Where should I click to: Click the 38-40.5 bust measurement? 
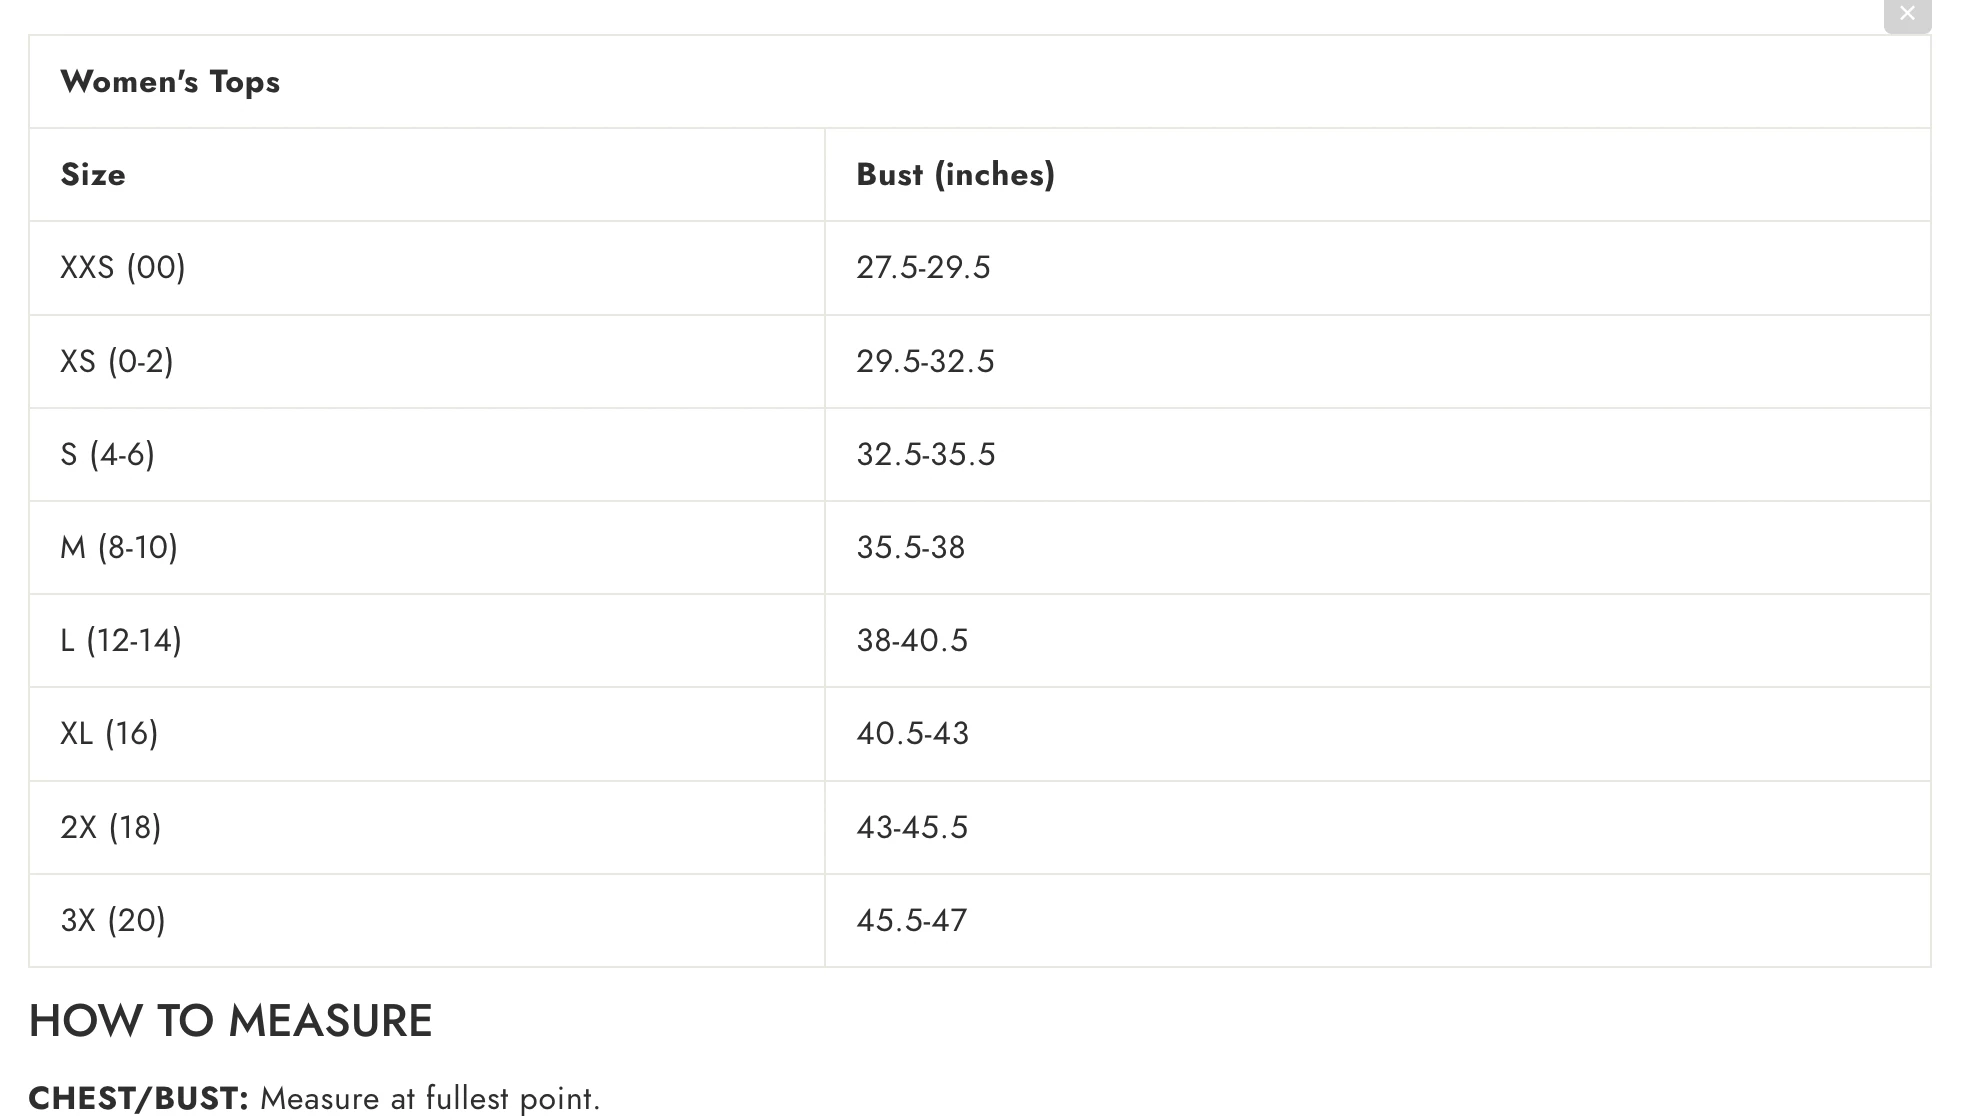[912, 640]
